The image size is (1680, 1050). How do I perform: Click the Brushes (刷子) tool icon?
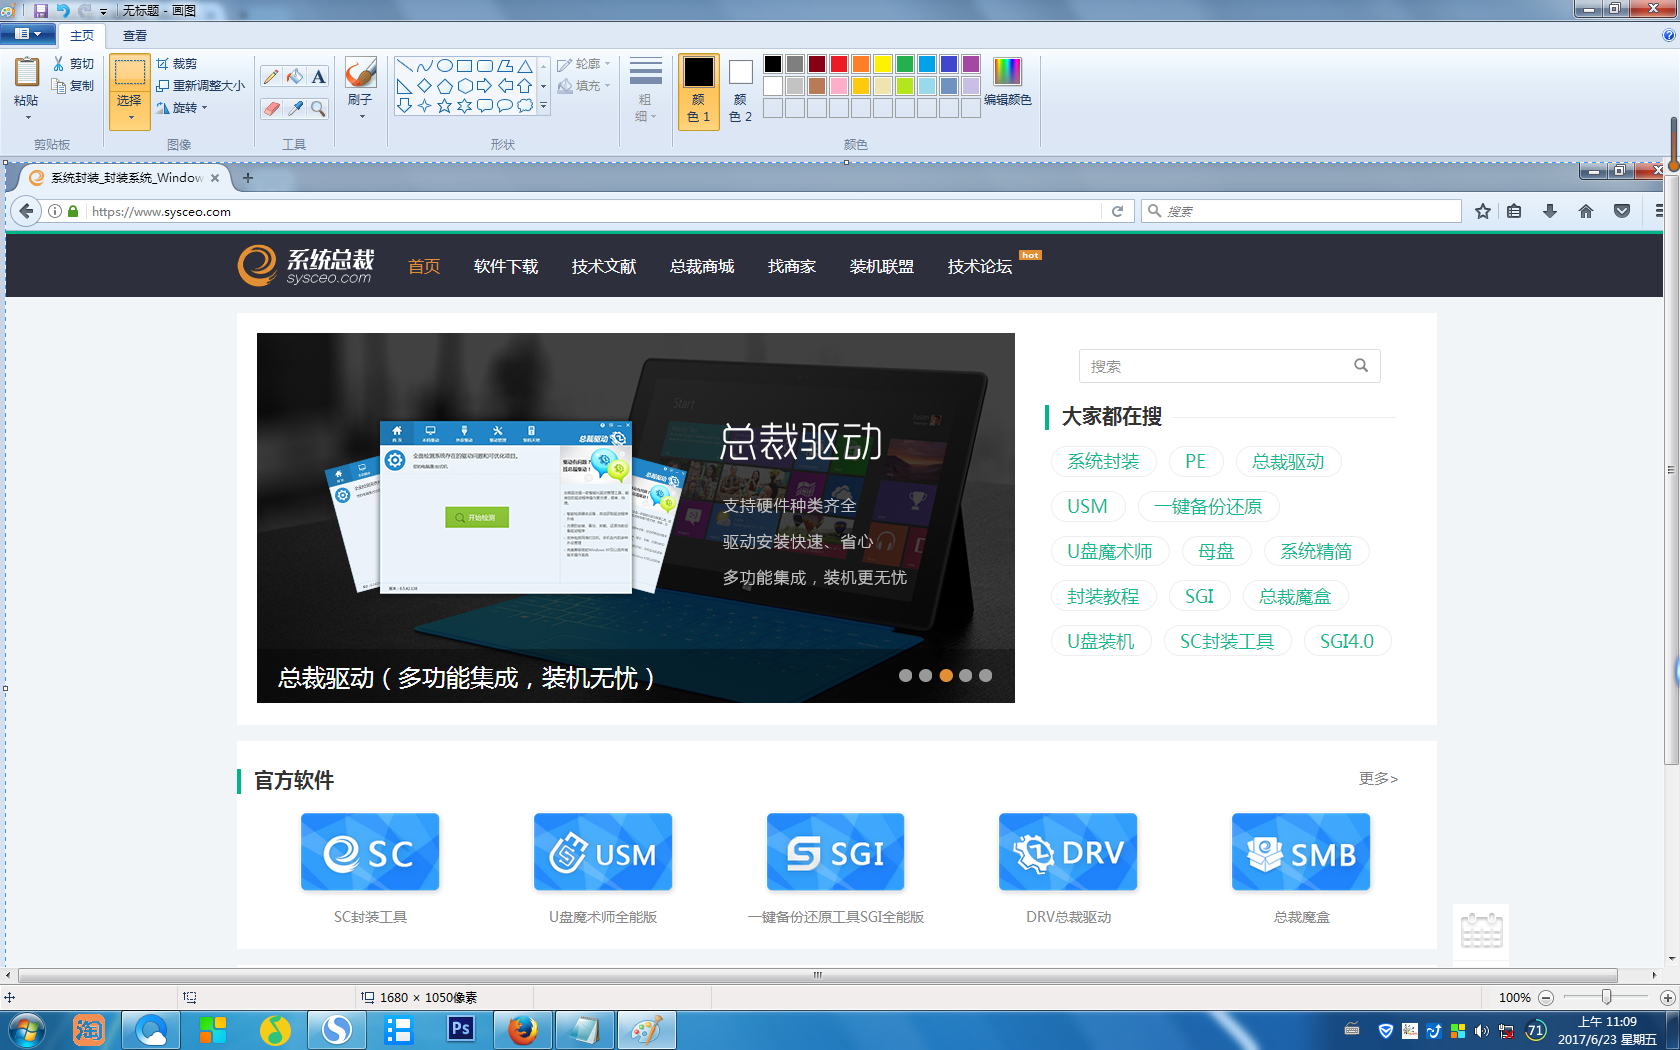click(x=360, y=73)
